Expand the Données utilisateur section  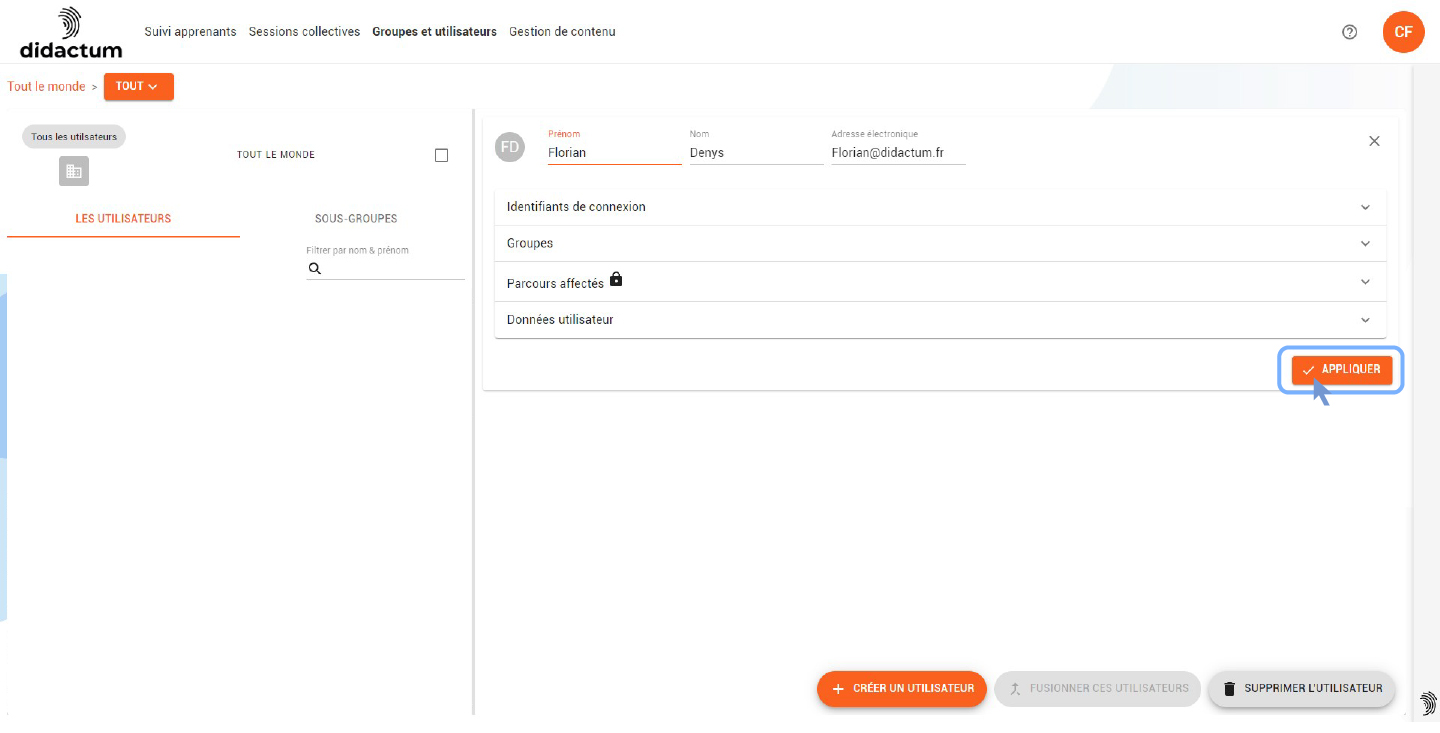pos(940,320)
